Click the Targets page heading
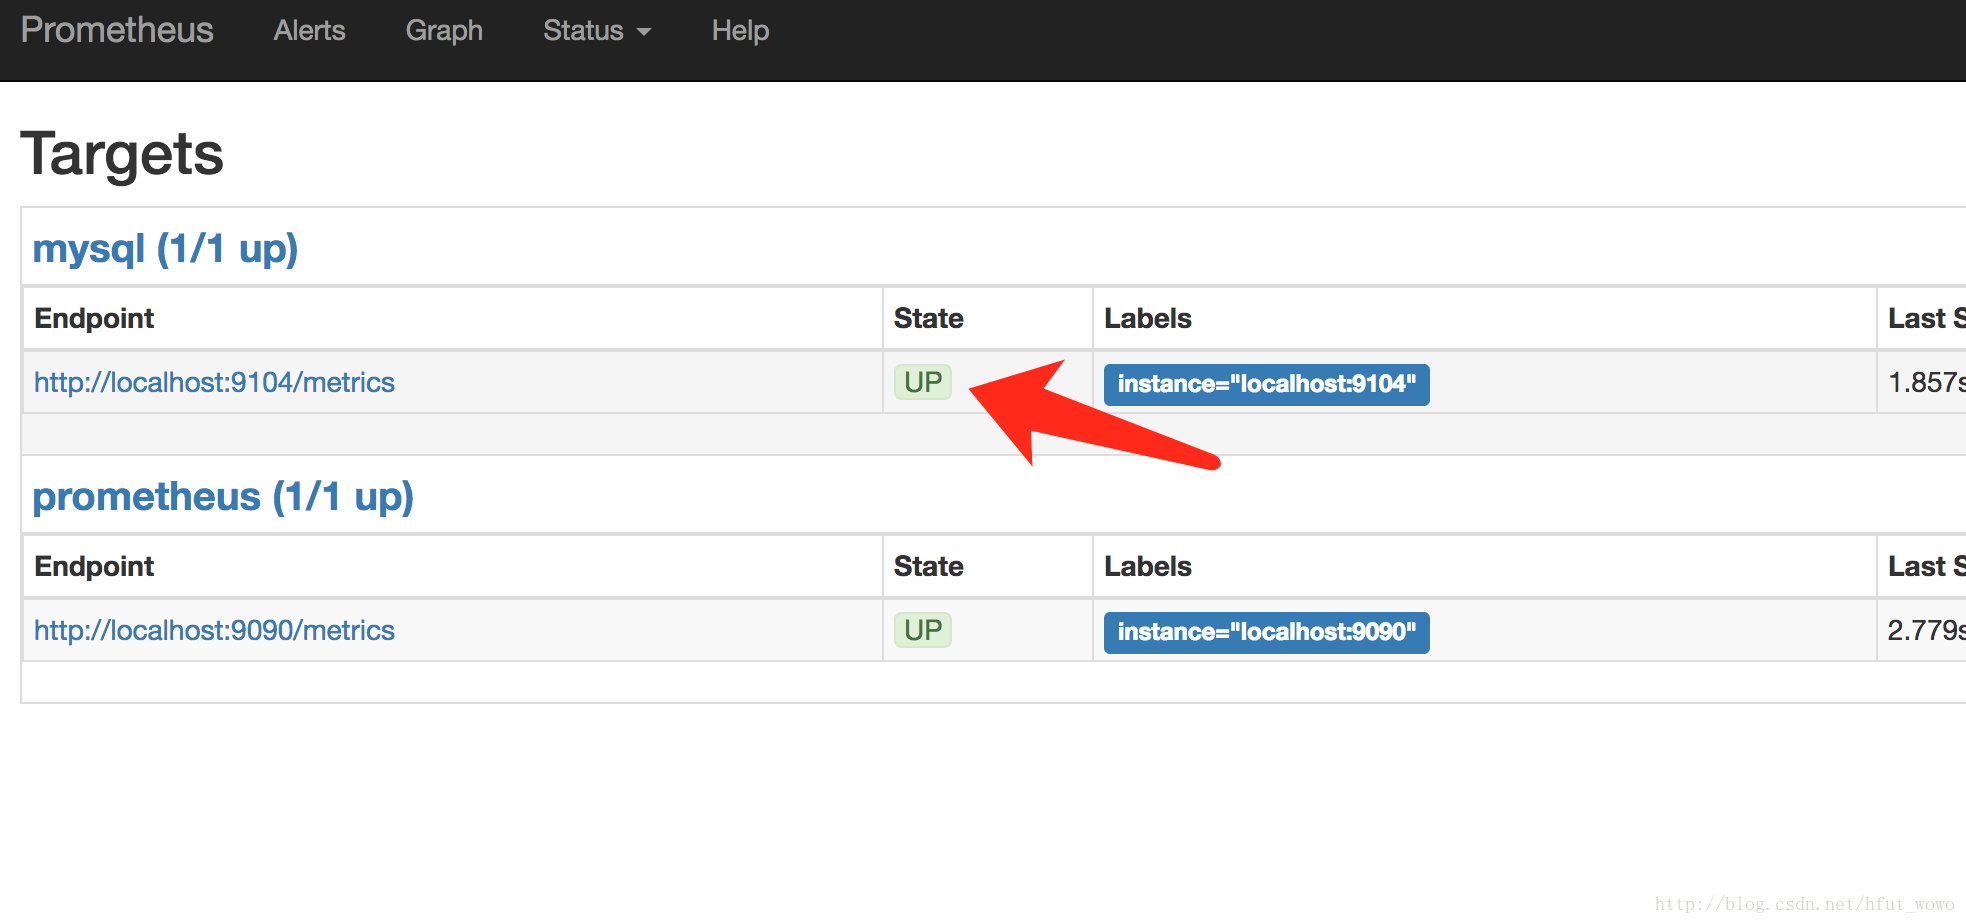1966x924 pixels. (122, 154)
